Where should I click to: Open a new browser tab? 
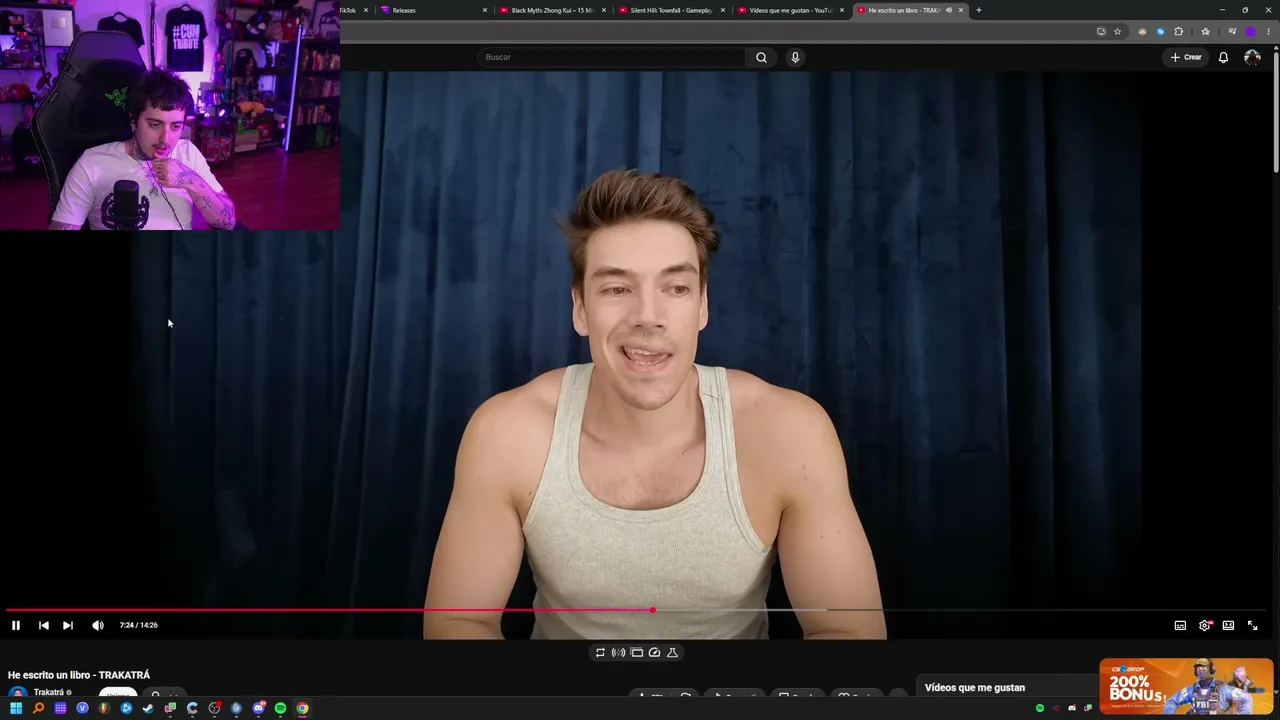tap(978, 10)
